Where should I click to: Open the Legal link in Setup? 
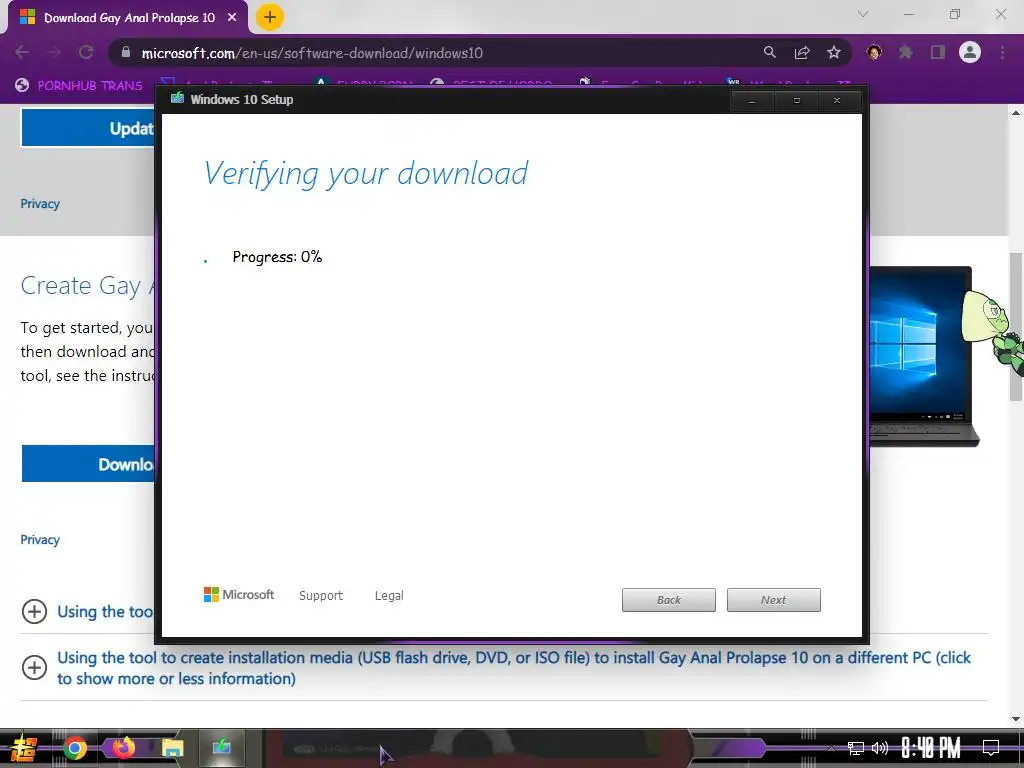pos(389,596)
